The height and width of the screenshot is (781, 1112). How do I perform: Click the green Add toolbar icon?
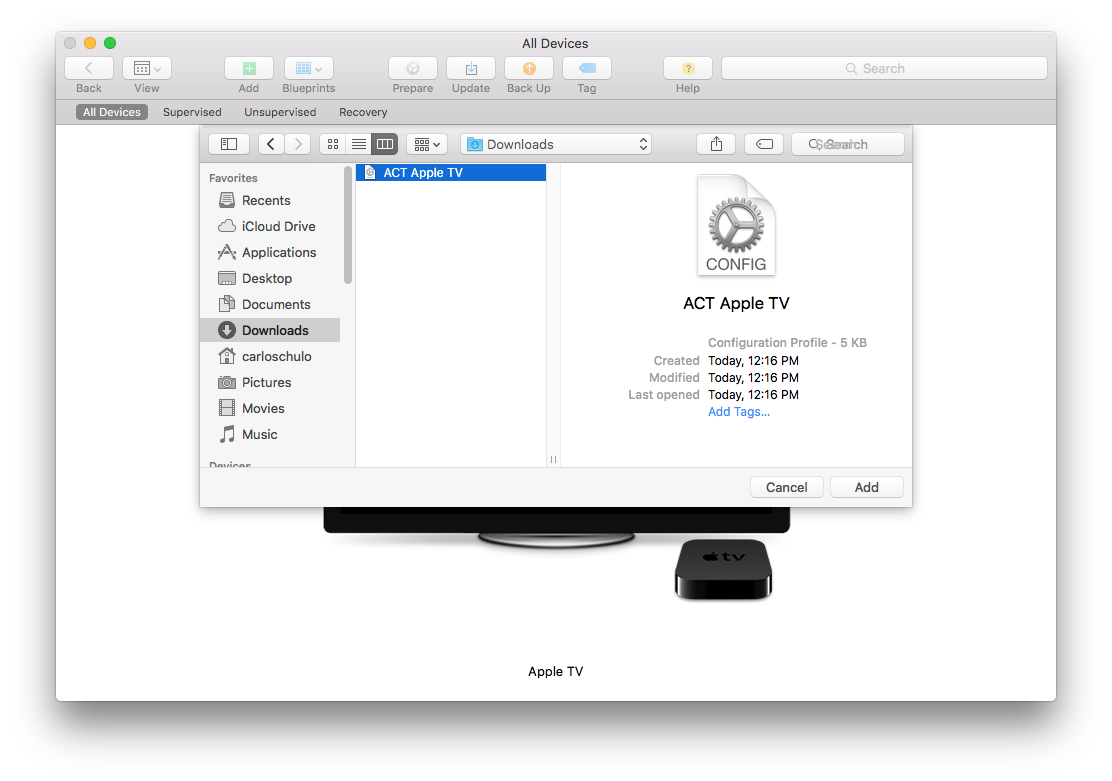coord(249,68)
